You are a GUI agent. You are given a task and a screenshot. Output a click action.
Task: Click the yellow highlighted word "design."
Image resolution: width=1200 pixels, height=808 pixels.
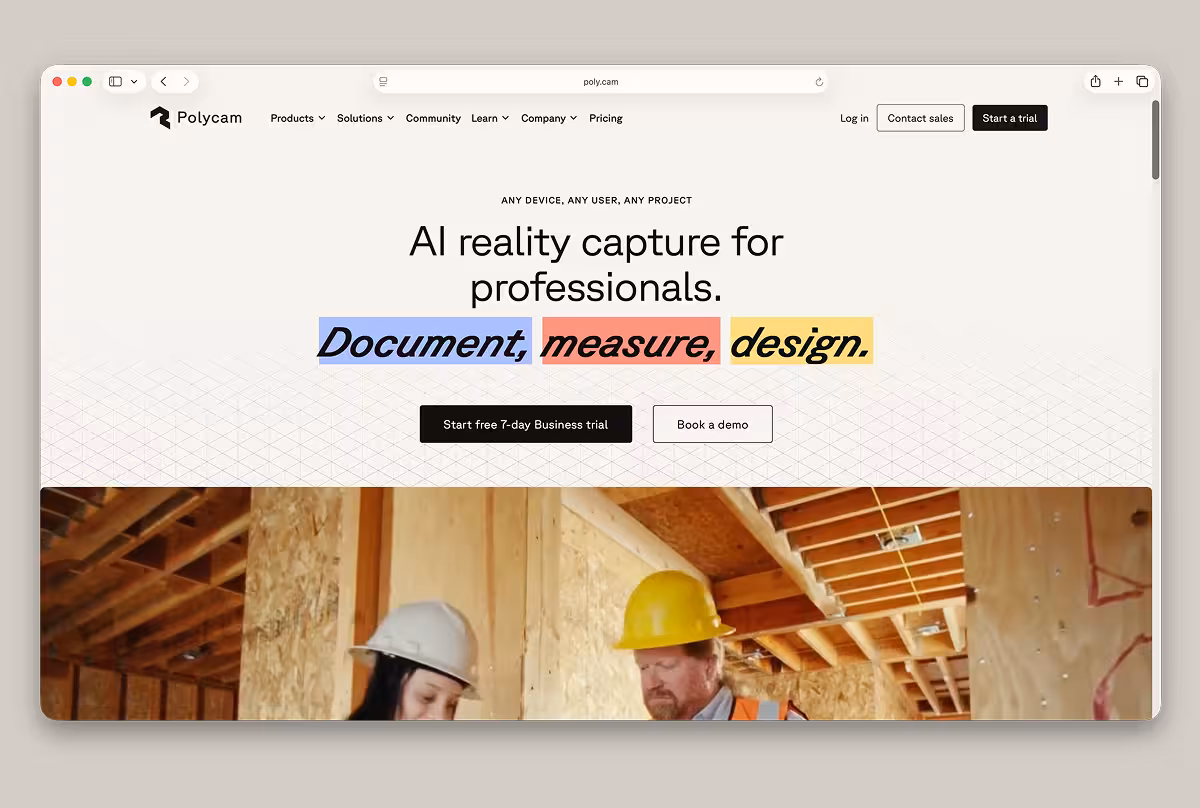pos(801,341)
